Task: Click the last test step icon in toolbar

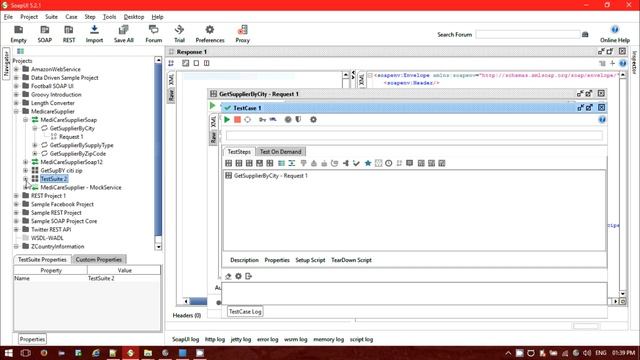Action: tap(442, 163)
